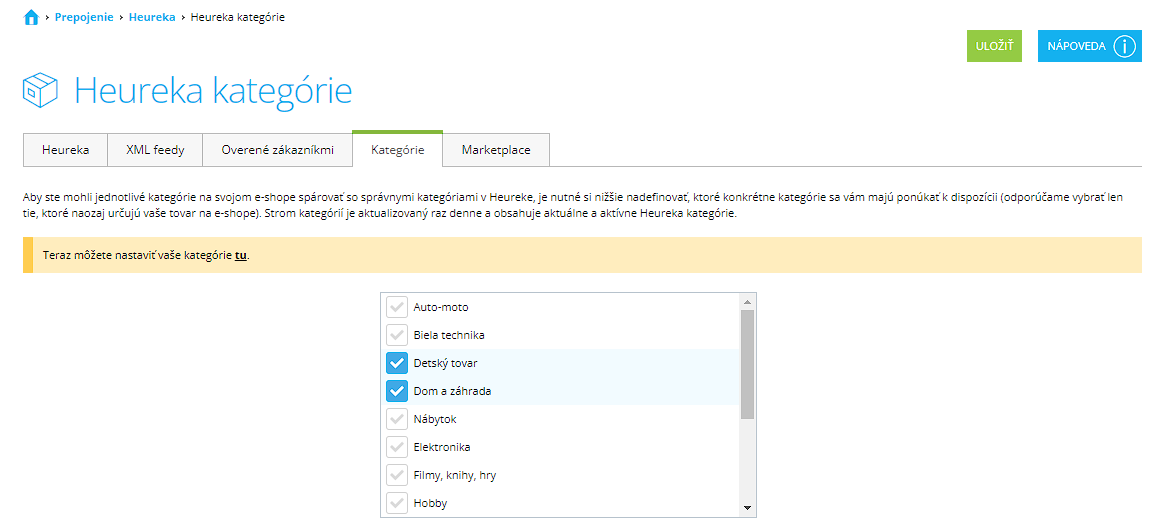
Task: Check the Biela technika checkbox
Action: [398, 335]
